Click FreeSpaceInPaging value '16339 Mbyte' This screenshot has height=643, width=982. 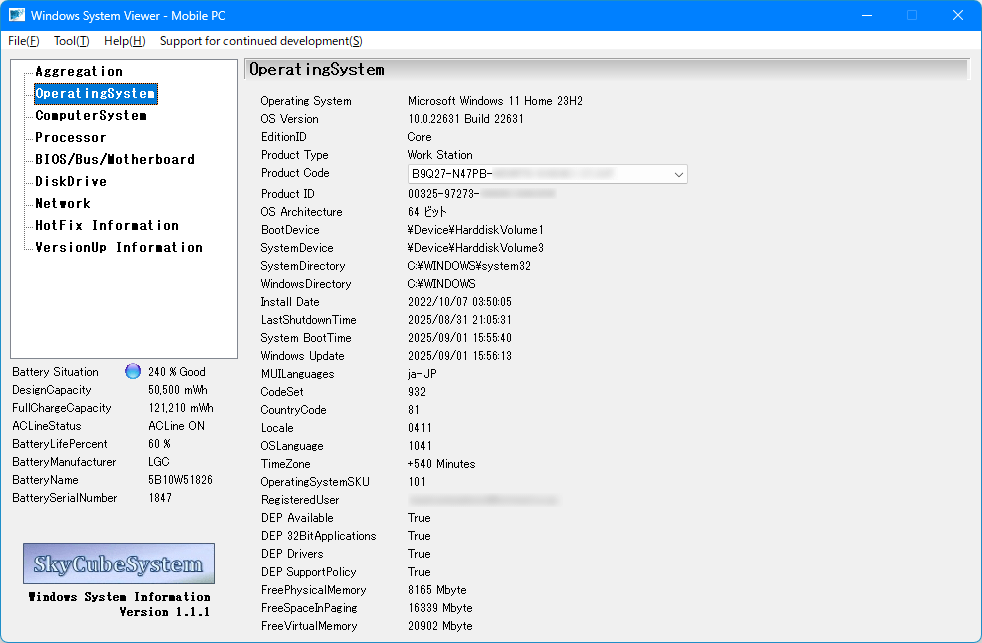pyautogui.click(x=440, y=609)
